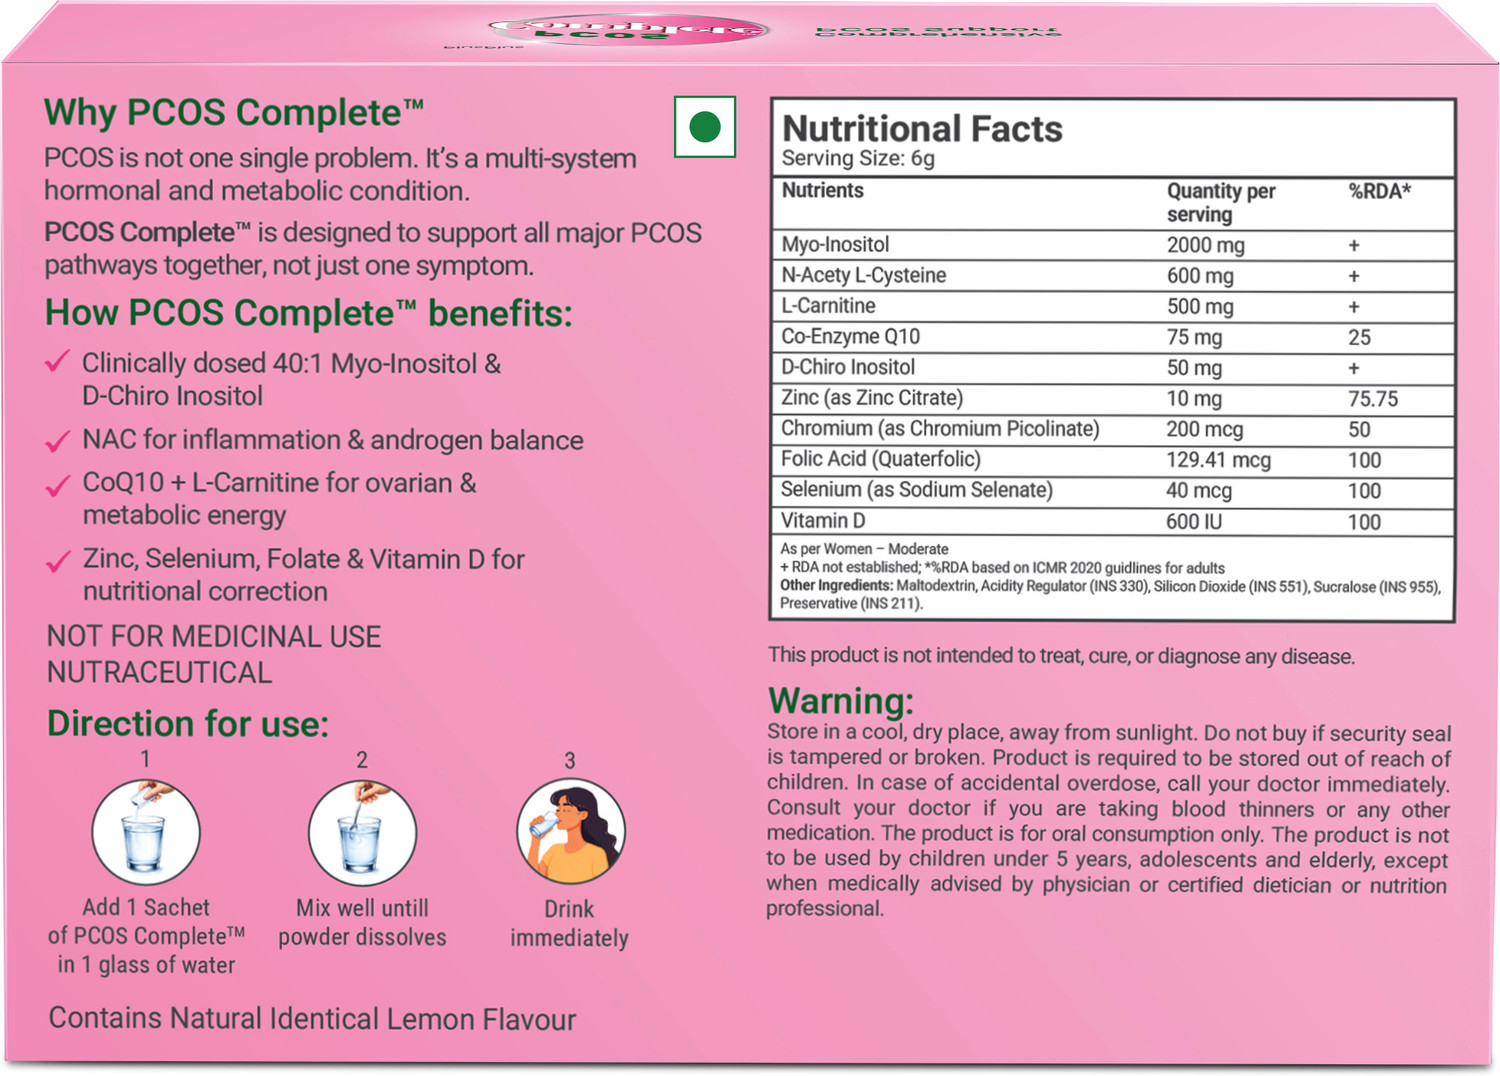Screen dimensions: 1500x1076
Task: Click the 'Why PCOS Complete' heading
Action: [x=234, y=112]
